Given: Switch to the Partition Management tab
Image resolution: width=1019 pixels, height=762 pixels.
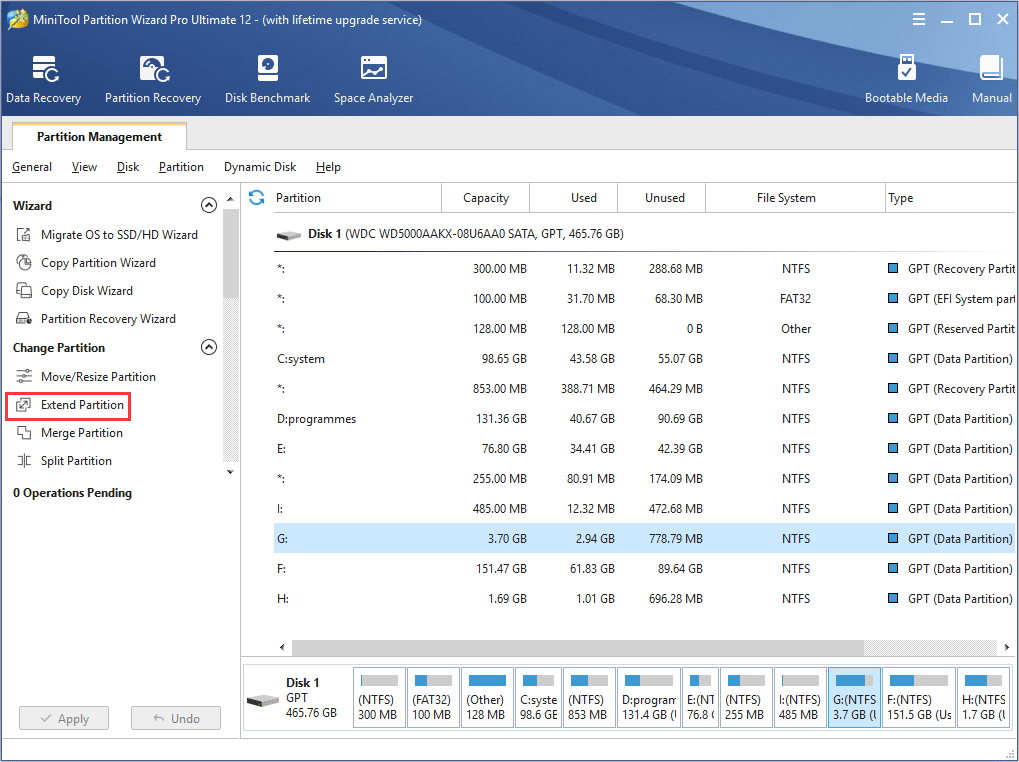Looking at the screenshot, I should tap(98, 136).
